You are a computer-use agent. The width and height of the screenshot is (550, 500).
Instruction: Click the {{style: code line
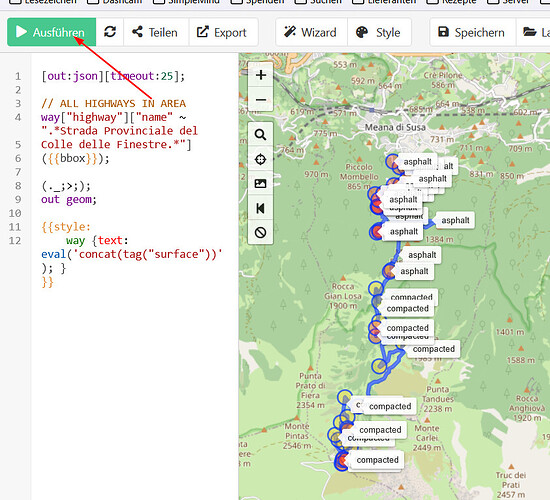coord(66,227)
